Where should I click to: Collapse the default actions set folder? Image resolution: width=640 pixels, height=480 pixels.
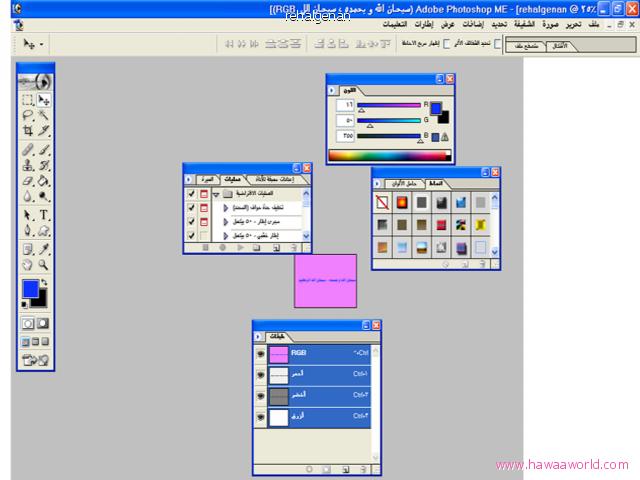point(216,193)
